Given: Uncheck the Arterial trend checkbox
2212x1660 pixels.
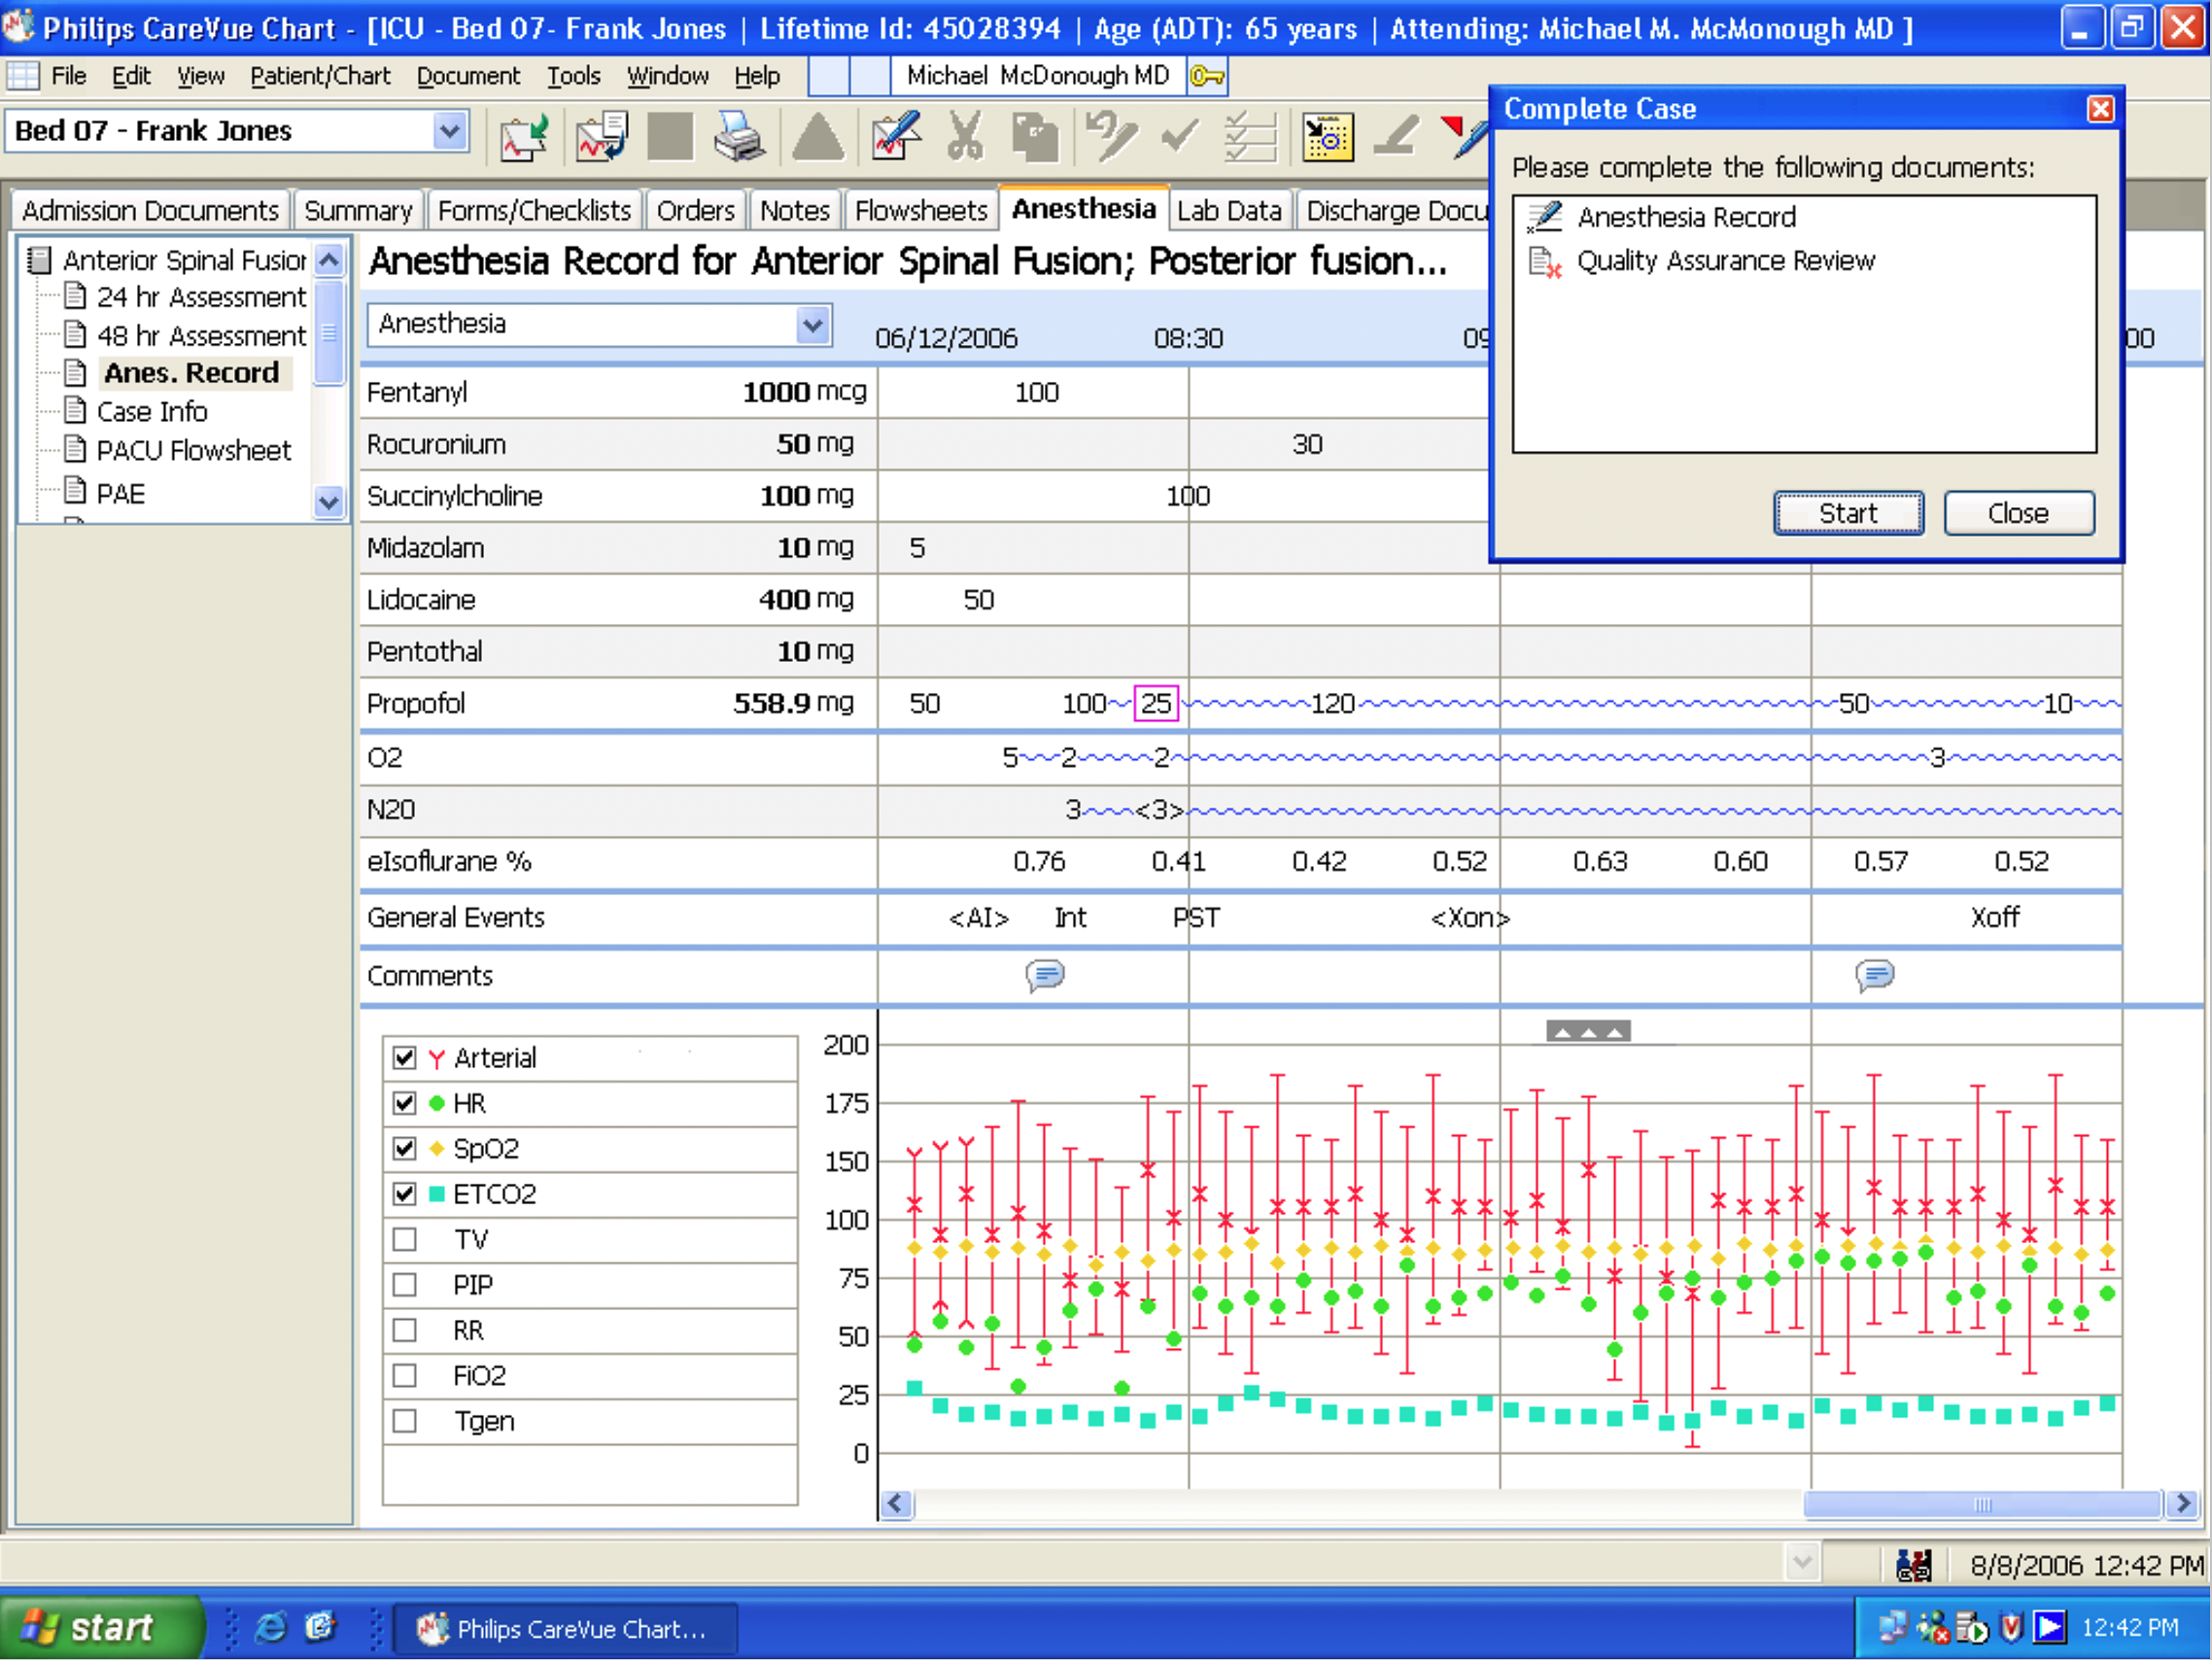Looking at the screenshot, I should [404, 1058].
